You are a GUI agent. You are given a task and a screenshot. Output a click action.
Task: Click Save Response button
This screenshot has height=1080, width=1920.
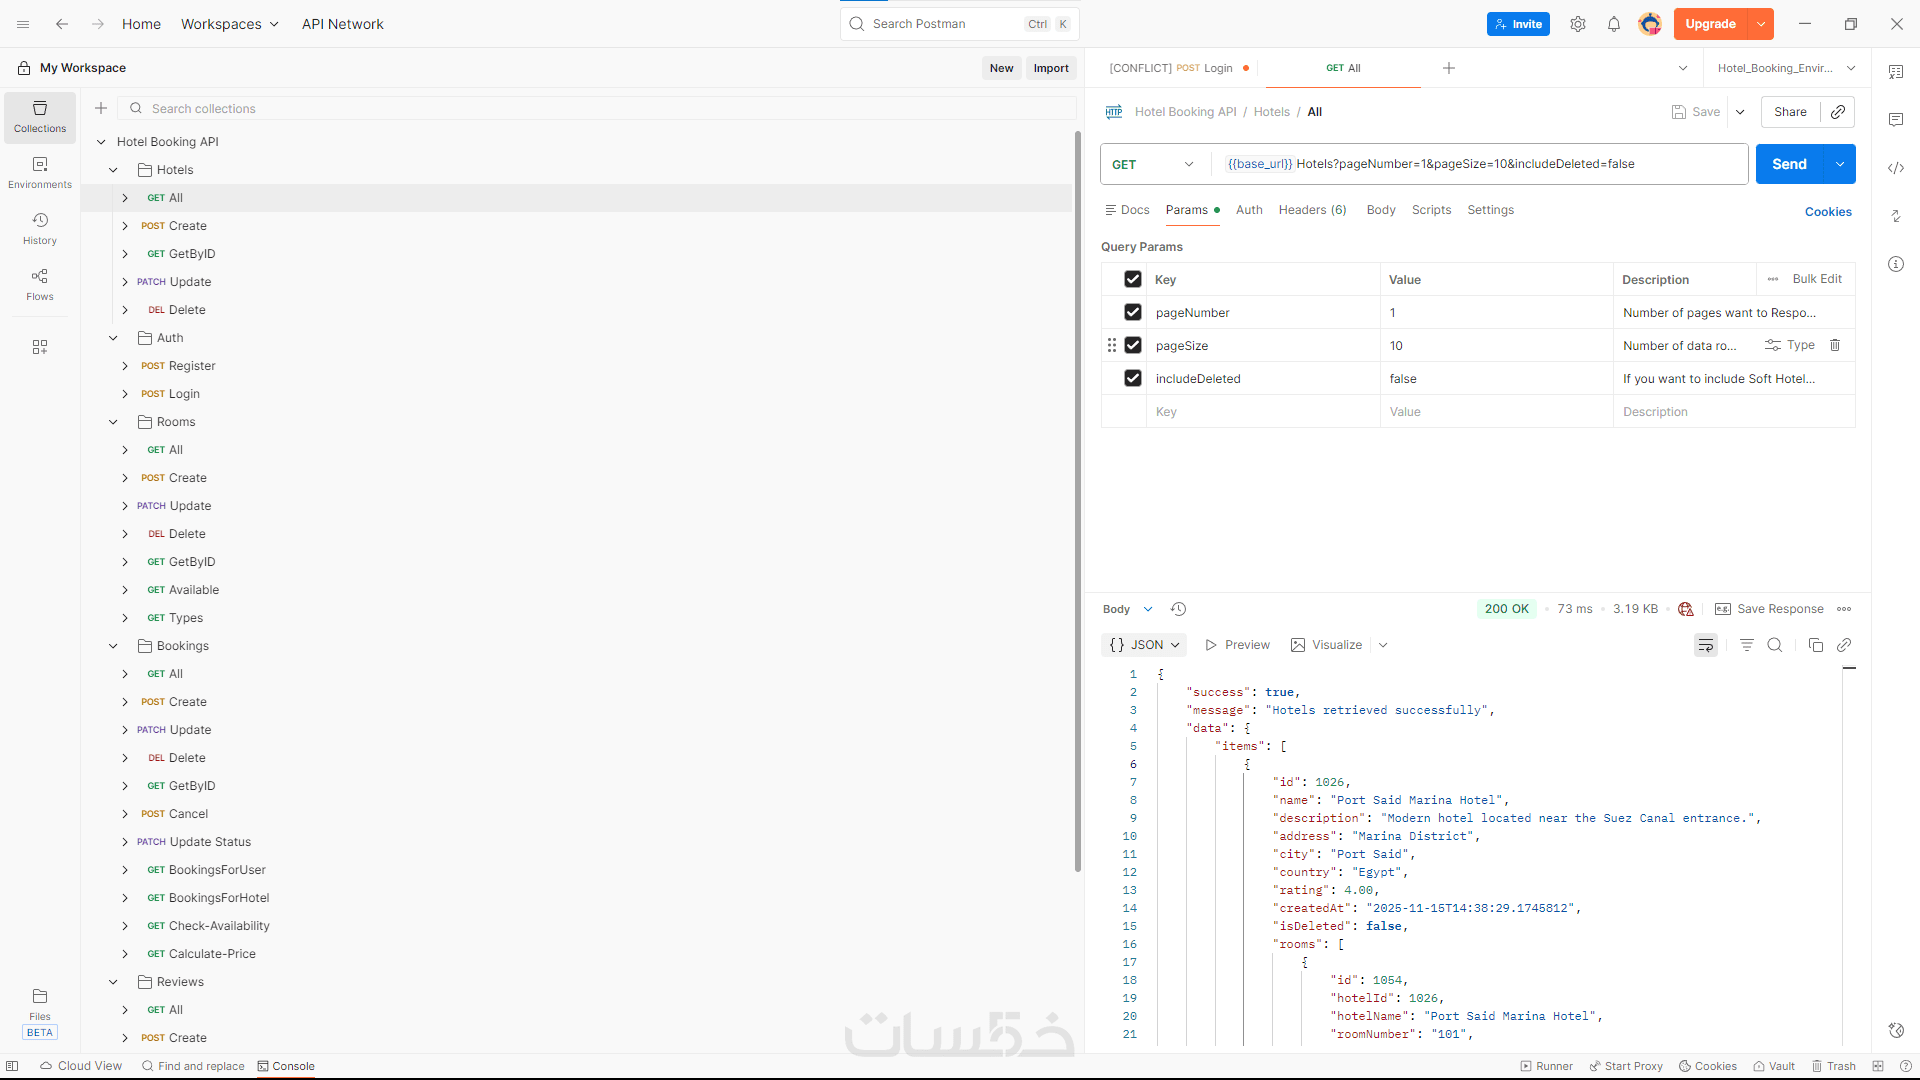[x=1769, y=609]
